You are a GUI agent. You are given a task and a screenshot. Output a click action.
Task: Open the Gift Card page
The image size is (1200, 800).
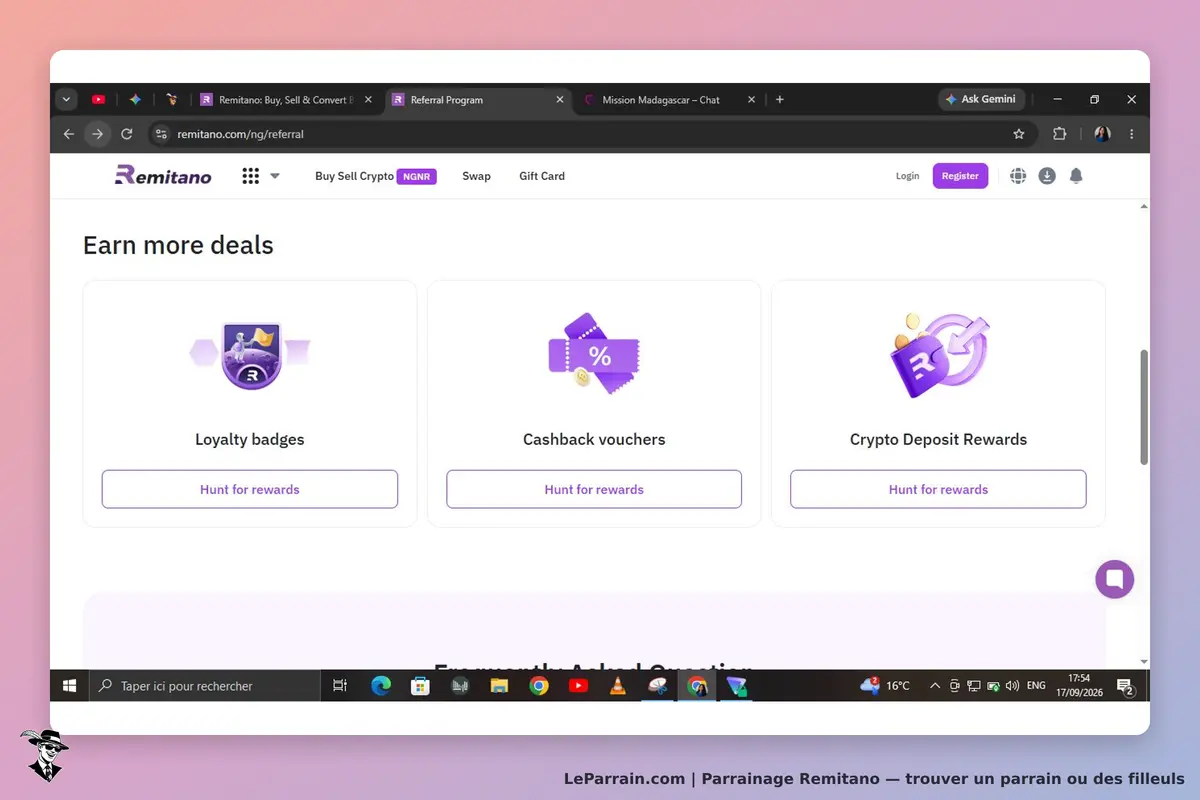[x=542, y=176]
